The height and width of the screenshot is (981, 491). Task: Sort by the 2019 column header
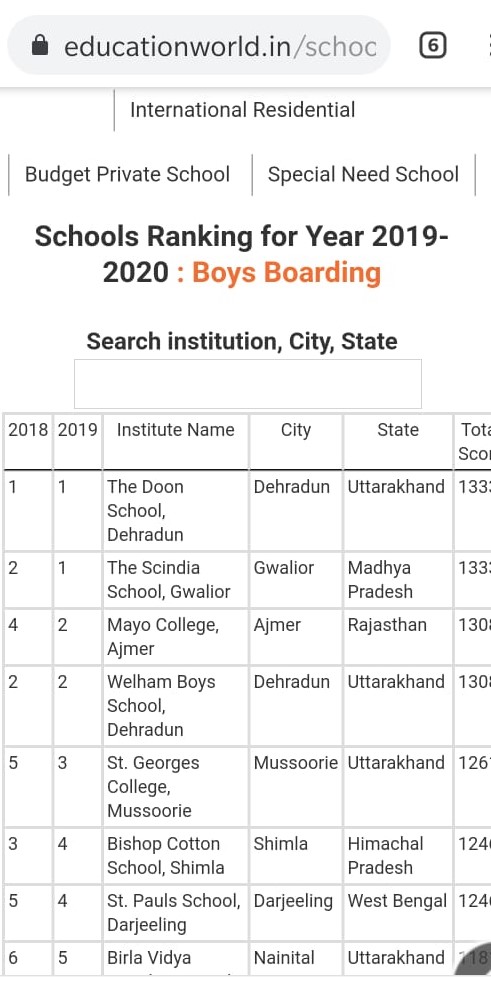[78, 430]
